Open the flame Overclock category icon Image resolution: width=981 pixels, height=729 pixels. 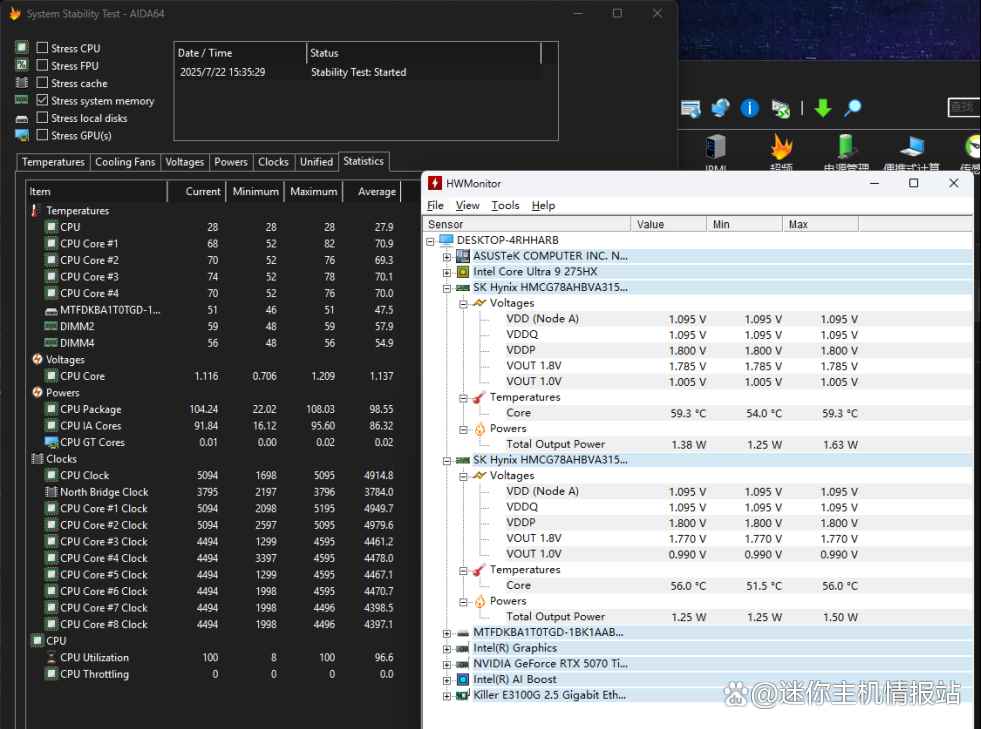pos(781,147)
